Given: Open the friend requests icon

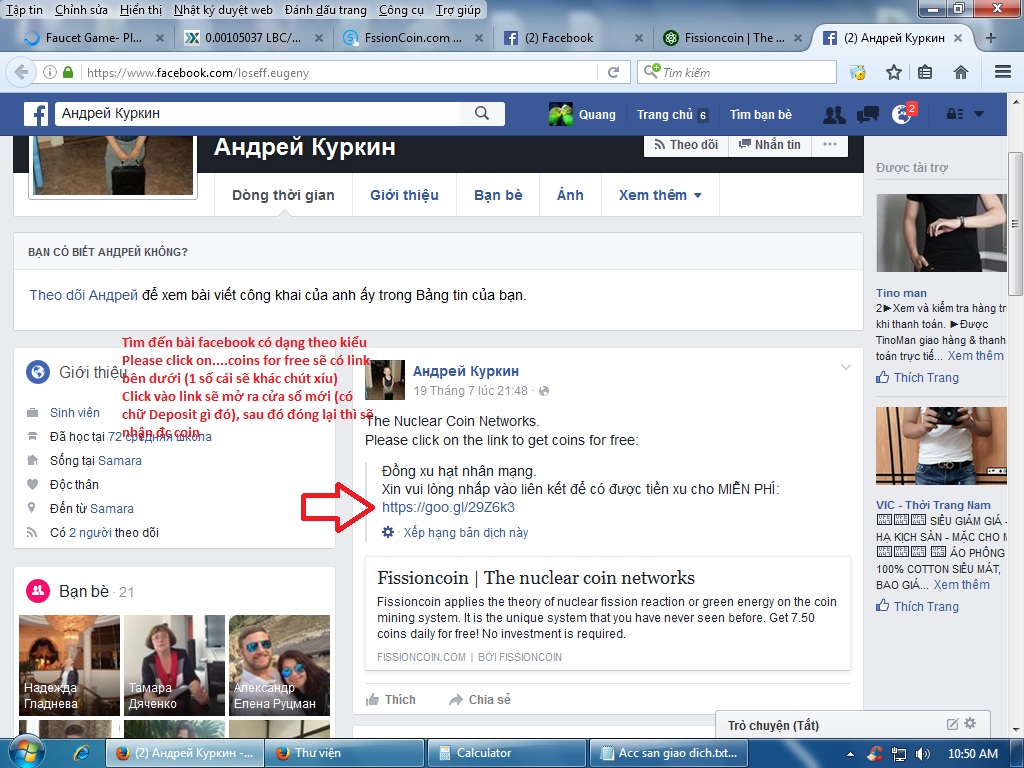Looking at the screenshot, I should pyautogui.click(x=834, y=115).
